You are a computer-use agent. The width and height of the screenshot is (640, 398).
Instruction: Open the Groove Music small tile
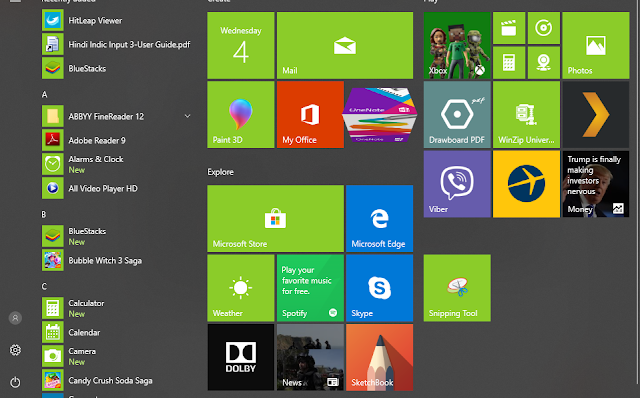(x=544, y=28)
